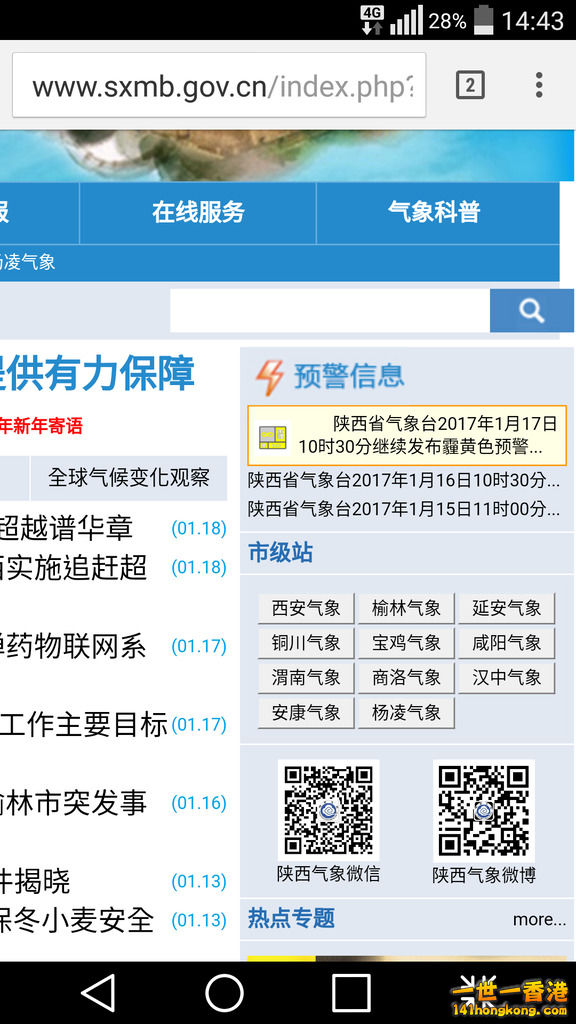Click the lightning bolt warning icon
Screen dimensions: 576x1024
[x=269, y=377]
